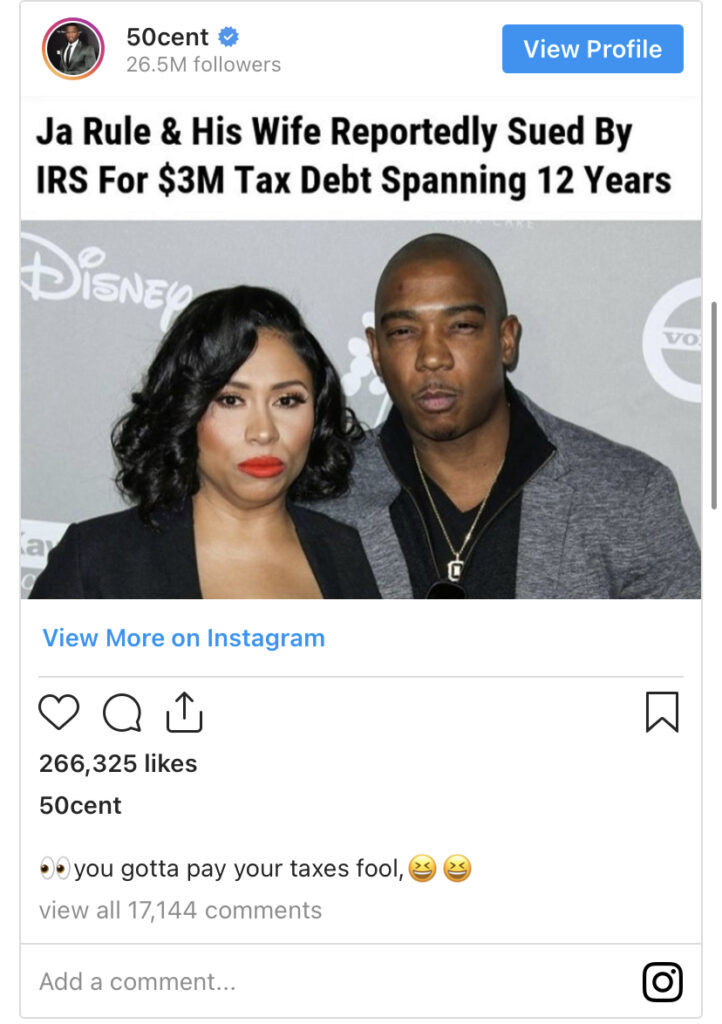Click the Ja Rule couple photo

360,409
